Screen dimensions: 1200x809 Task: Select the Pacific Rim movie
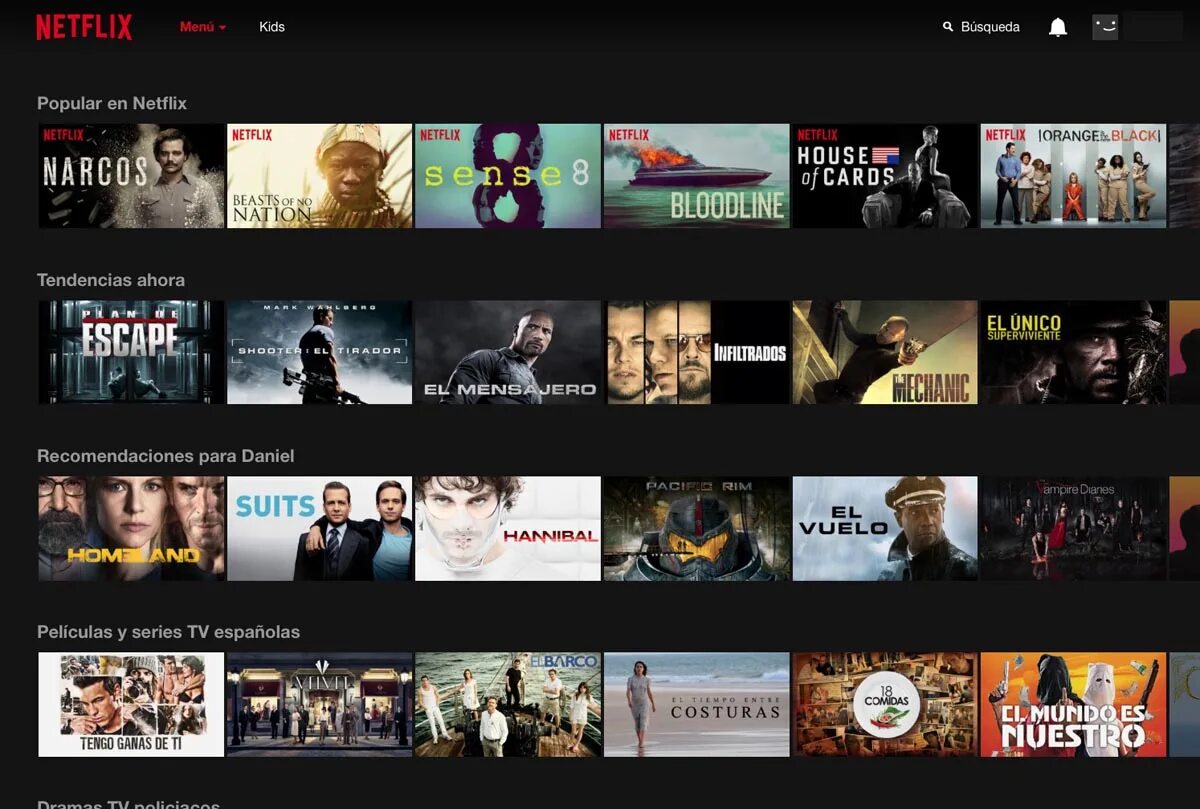pyautogui.click(x=697, y=528)
